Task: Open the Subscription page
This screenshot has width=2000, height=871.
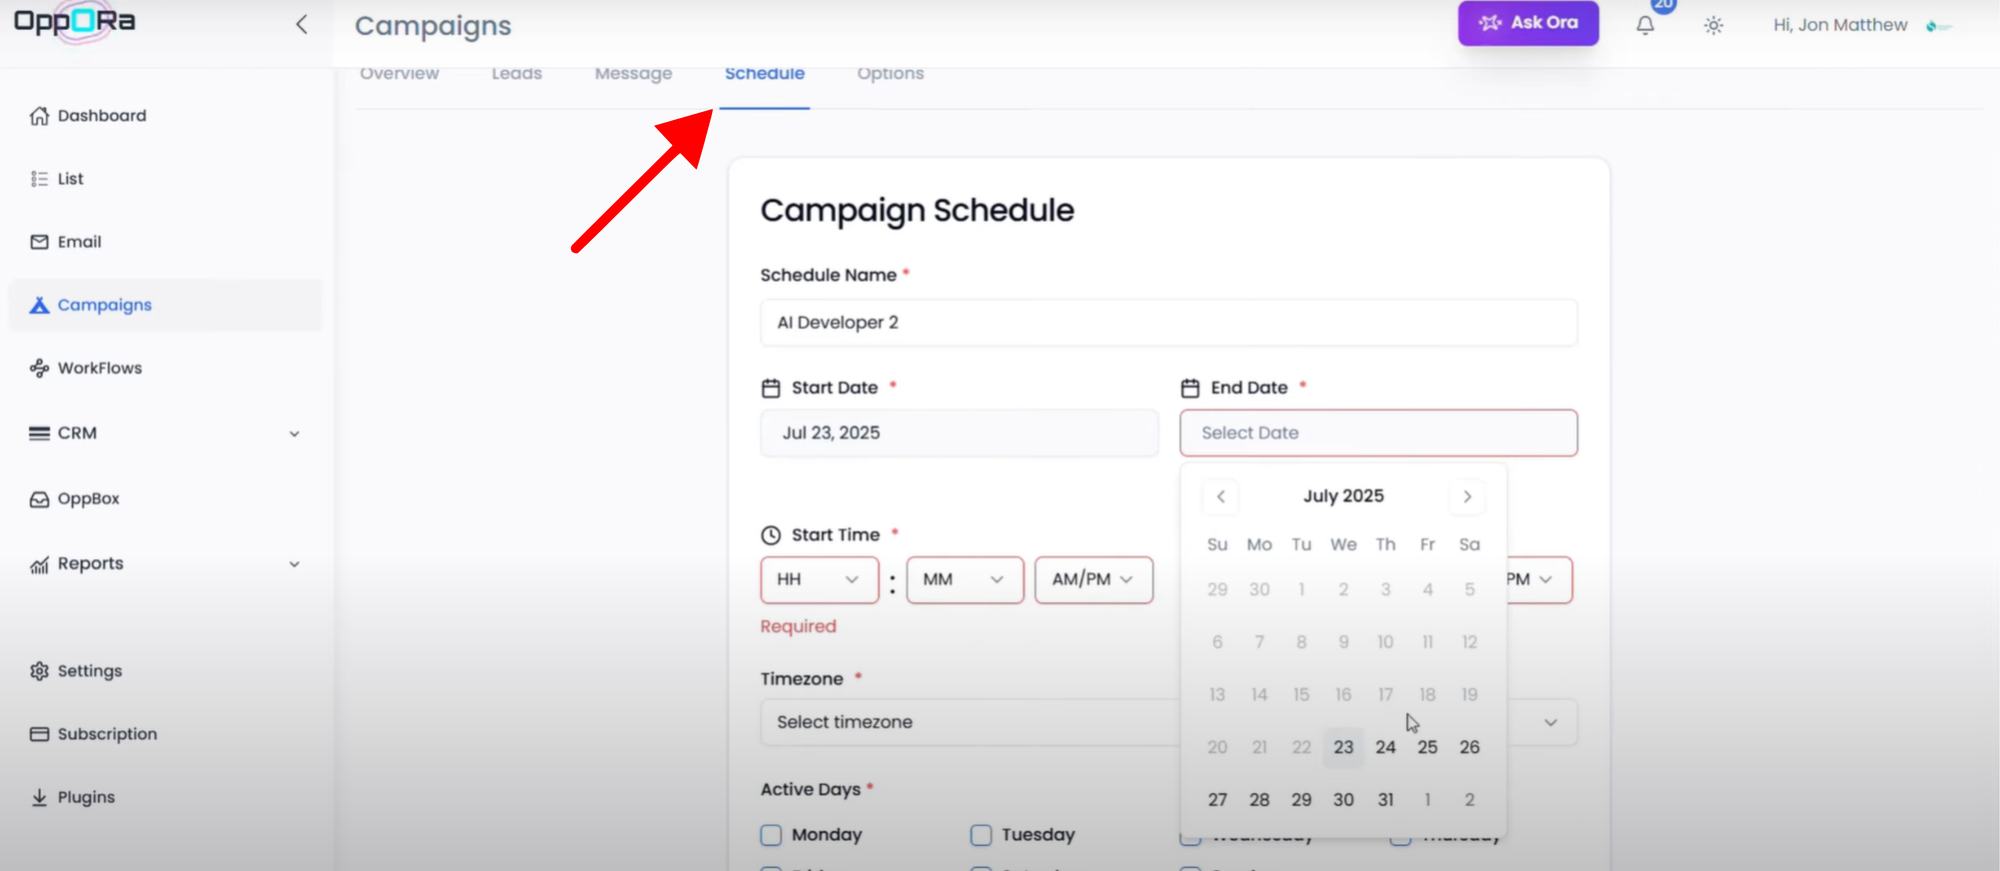Action: [107, 734]
